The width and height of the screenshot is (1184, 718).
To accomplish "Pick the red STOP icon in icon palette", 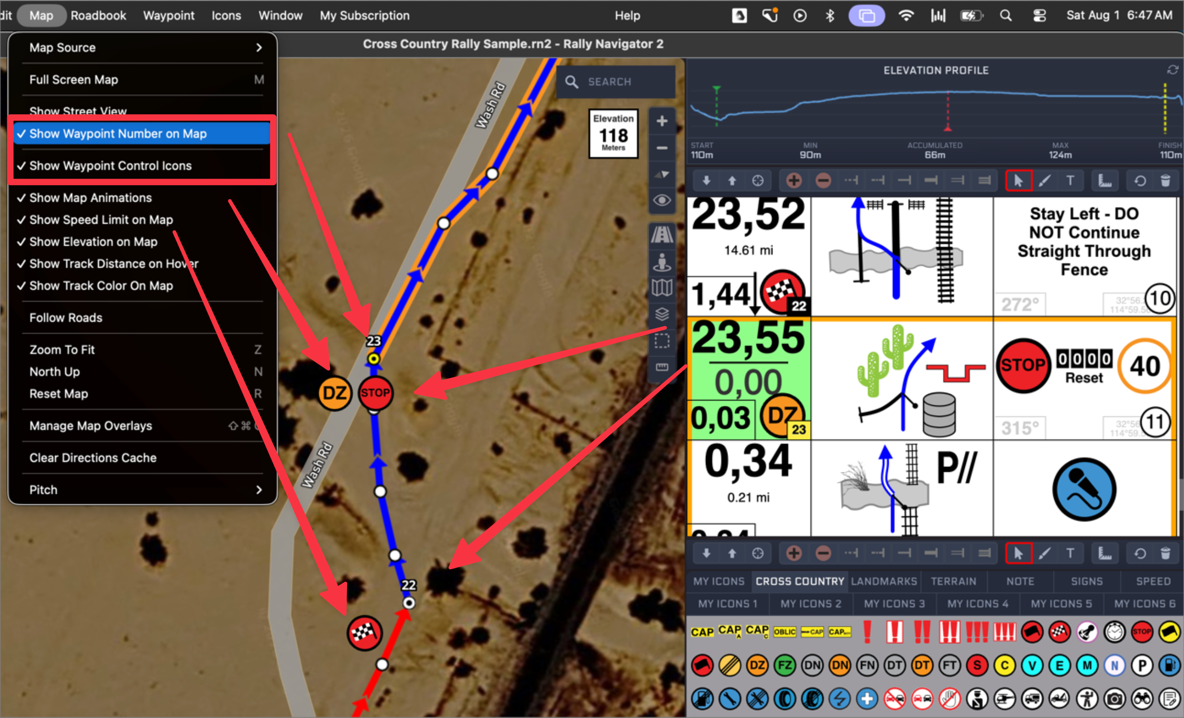I will 1142,631.
